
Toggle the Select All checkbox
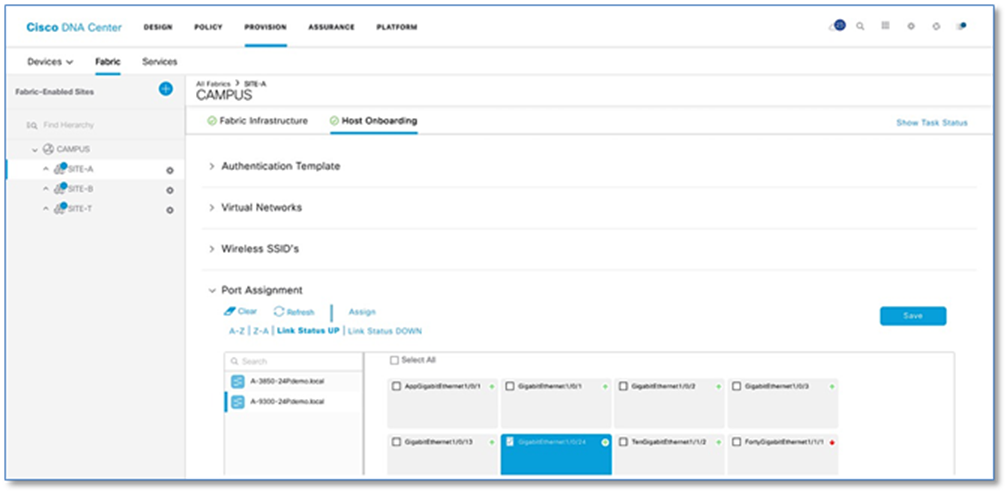click(x=394, y=361)
